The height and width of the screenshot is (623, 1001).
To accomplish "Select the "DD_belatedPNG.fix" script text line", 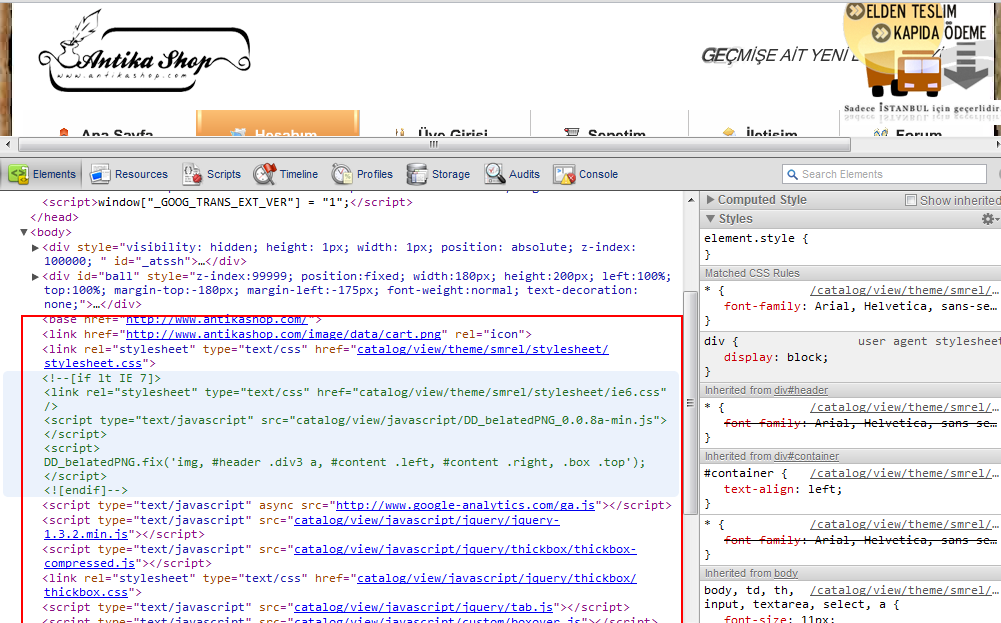I will pyautogui.click(x=345, y=463).
